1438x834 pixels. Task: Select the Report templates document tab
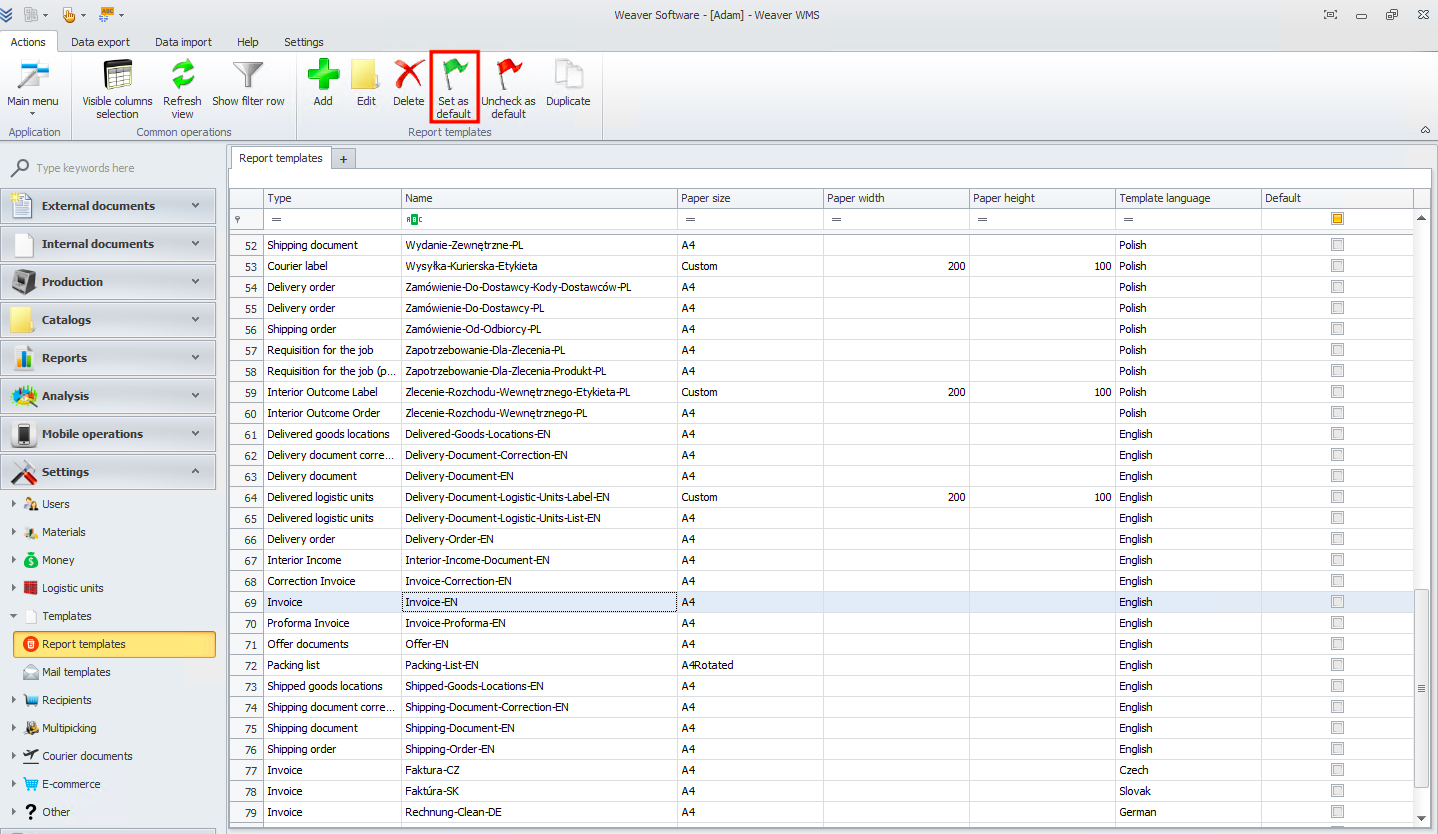point(281,158)
